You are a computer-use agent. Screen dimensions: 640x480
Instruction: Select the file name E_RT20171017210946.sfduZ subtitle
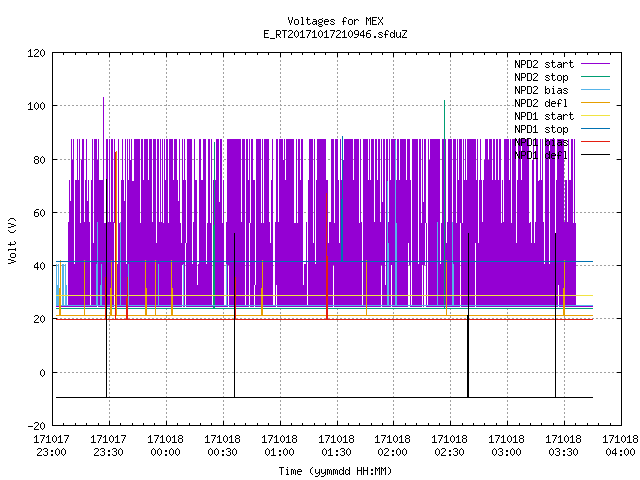[x=335, y=34]
